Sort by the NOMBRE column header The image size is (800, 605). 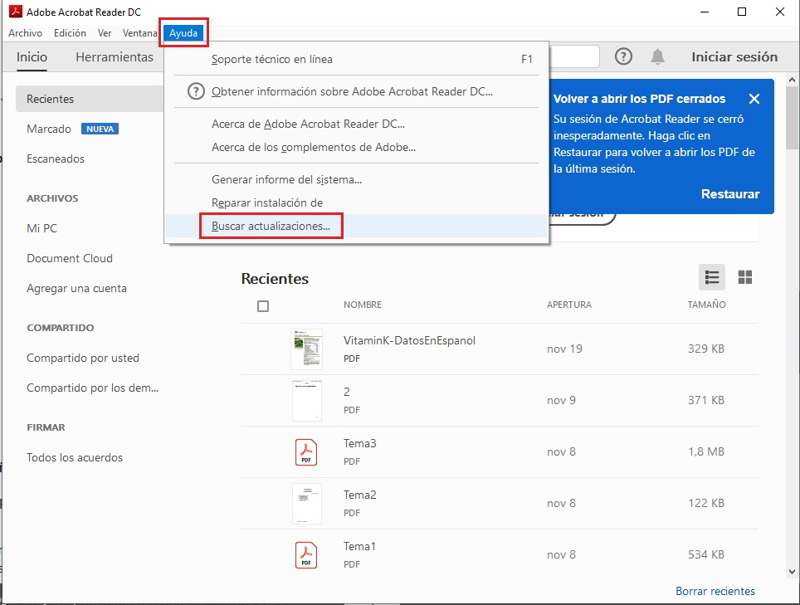[x=362, y=305]
